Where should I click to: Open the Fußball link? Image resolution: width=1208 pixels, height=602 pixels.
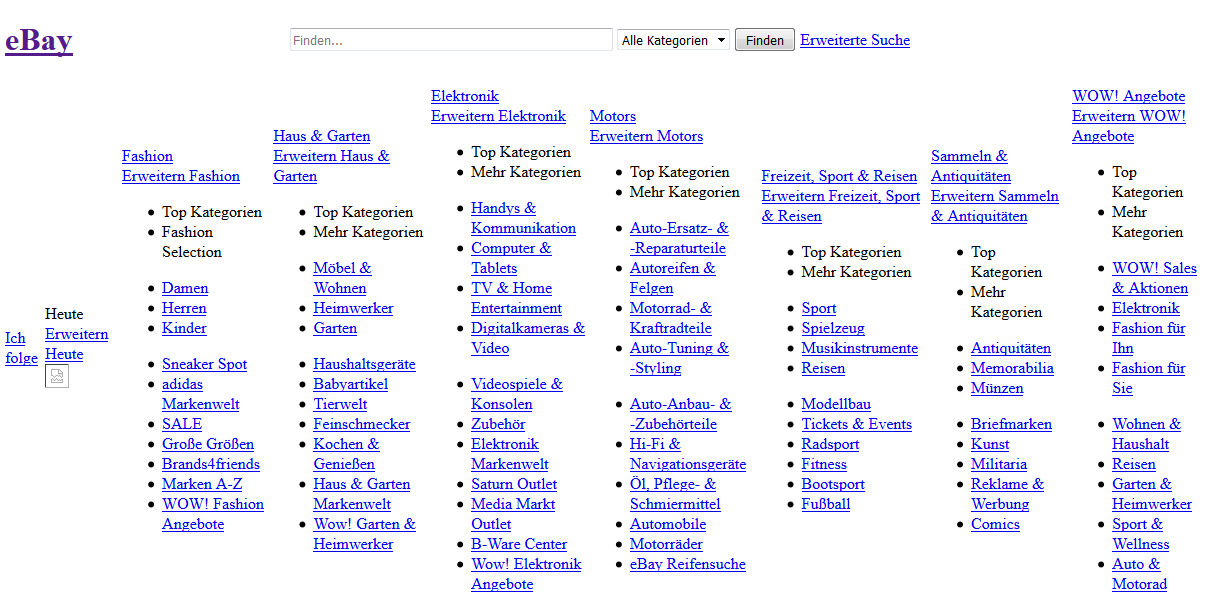pos(825,504)
